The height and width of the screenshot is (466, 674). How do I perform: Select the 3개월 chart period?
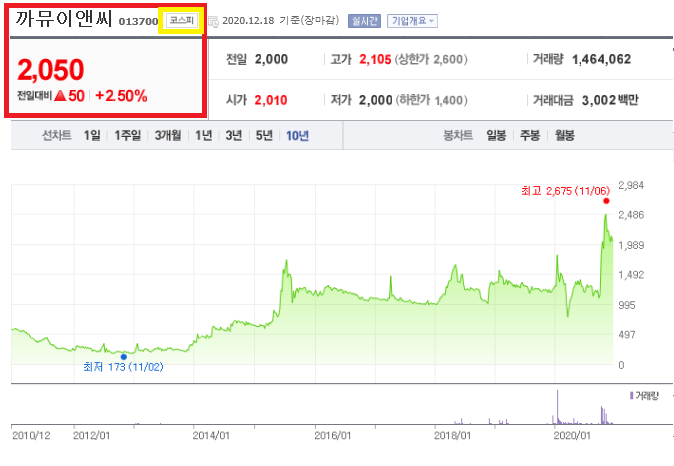168,135
